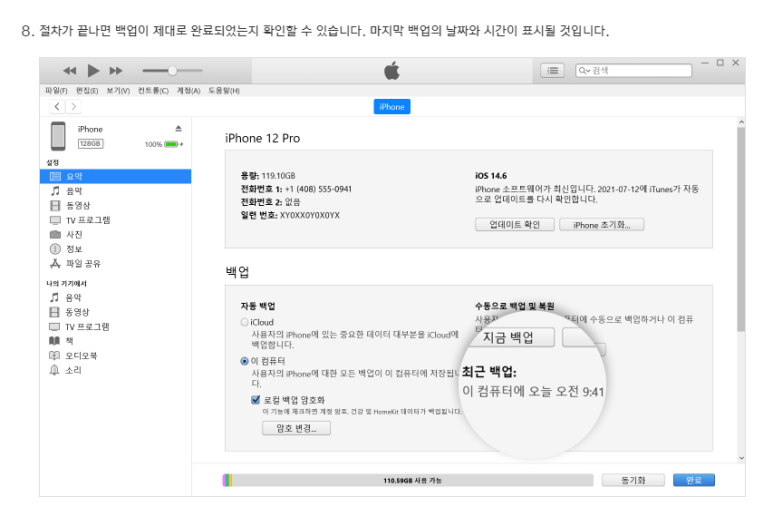Select the 이 컴퓨터 backup radio button
The height and width of the screenshot is (526, 773).
pyautogui.click(x=245, y=361)
